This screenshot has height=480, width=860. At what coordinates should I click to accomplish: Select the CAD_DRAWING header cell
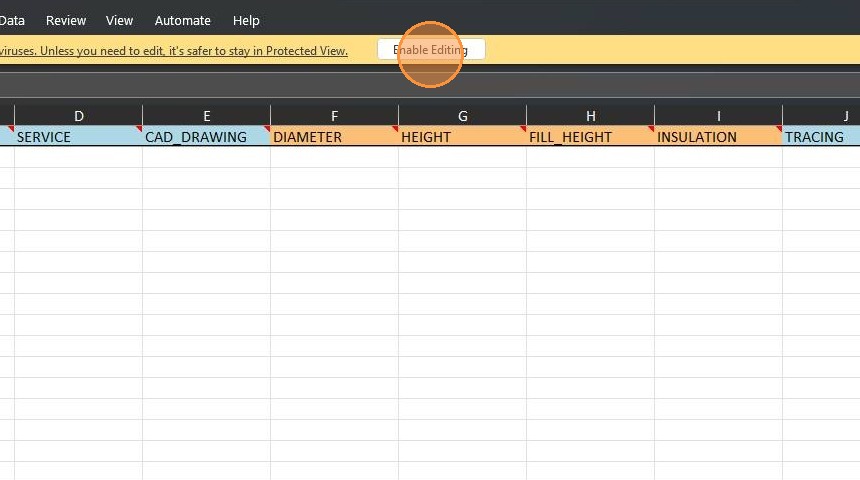point(206,136)
